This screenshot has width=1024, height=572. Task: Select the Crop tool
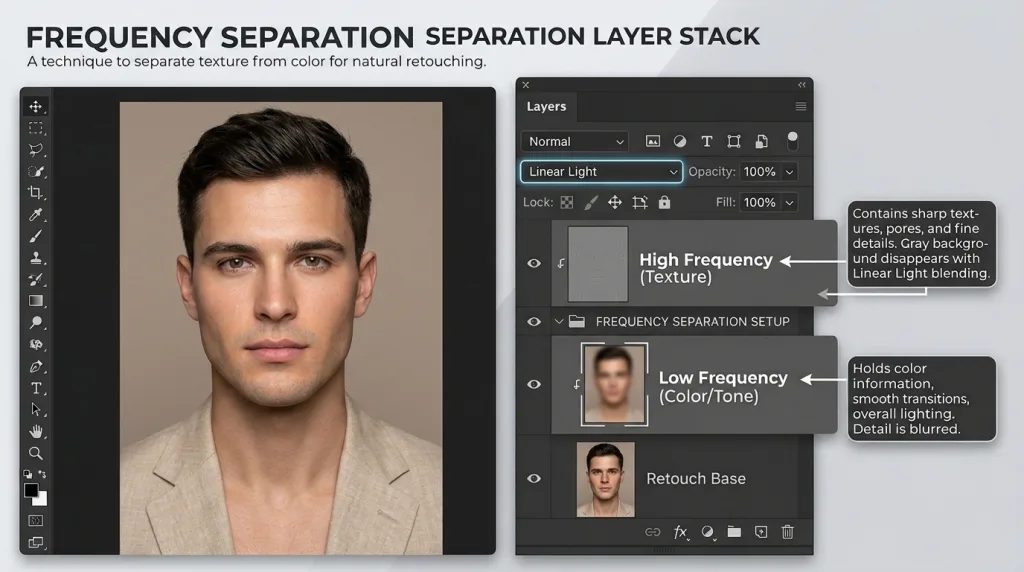tap(35, 193)
